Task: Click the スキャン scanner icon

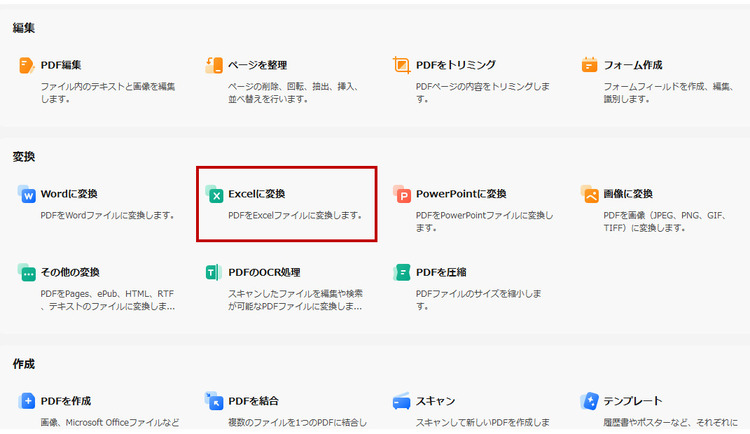Action: (x=401, y=401)
